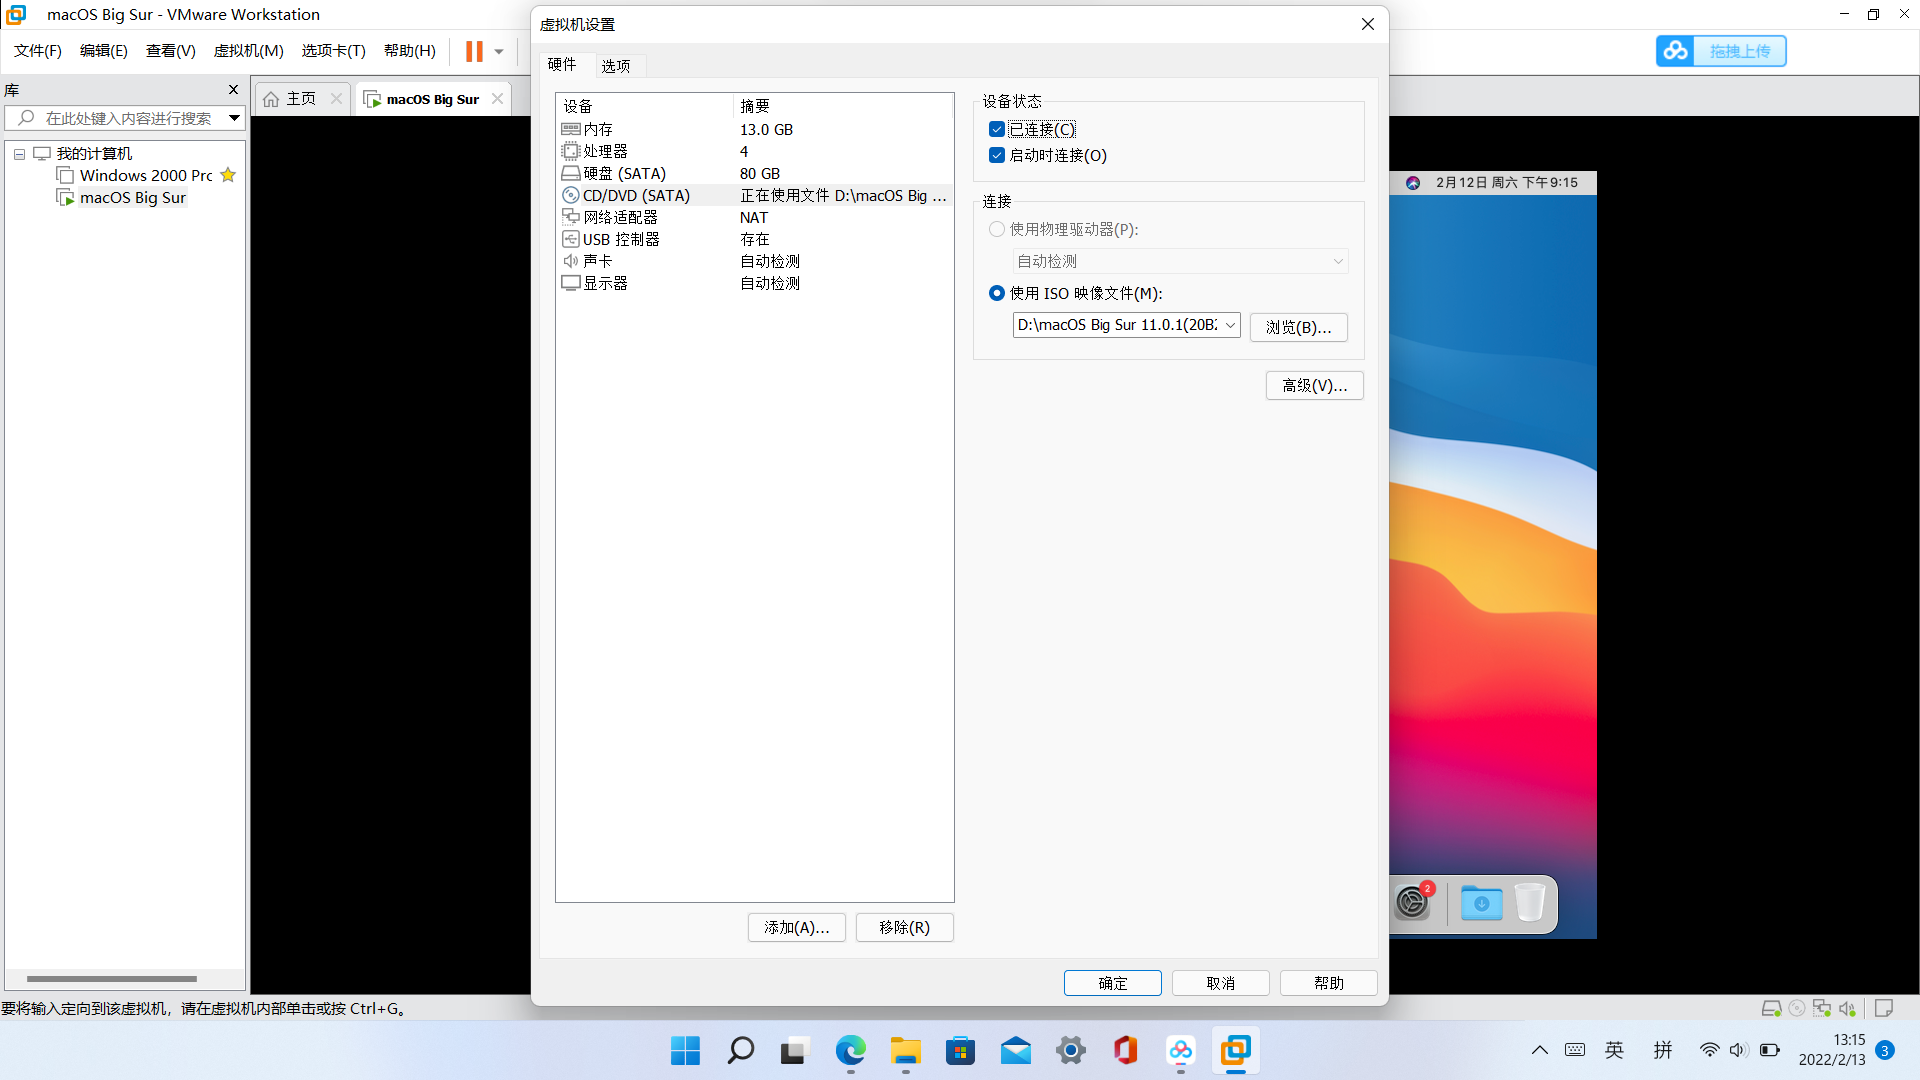The width and height of the screenshot is (1920, 1080).
Task: Select the 处理器 (processors) device entry
Action: click(604, 151)
